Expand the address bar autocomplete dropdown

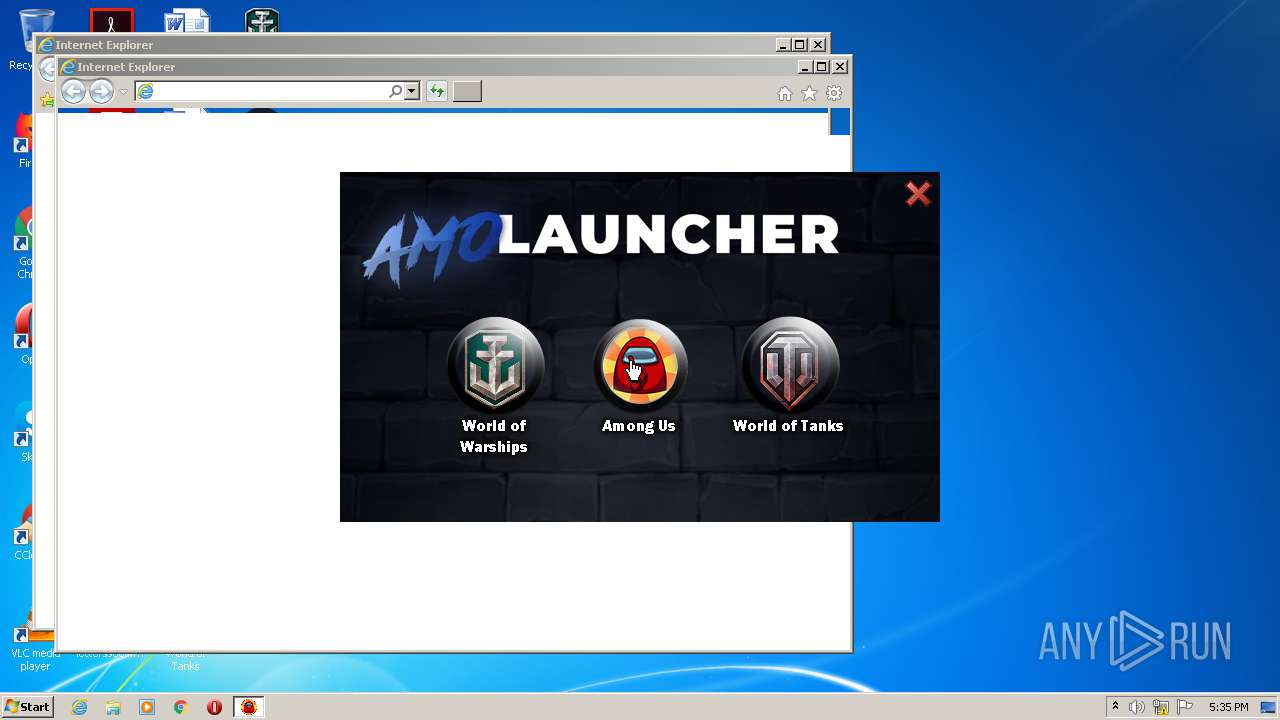click(x=411, y=91)
